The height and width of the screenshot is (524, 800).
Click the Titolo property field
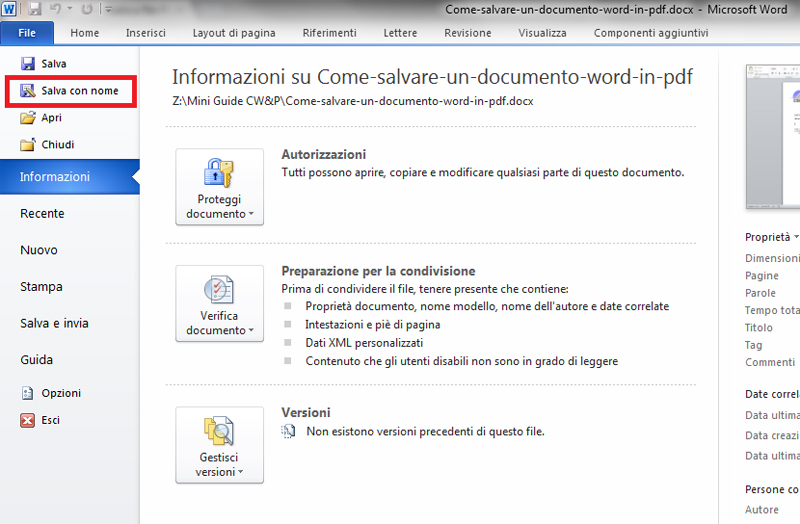759,328
